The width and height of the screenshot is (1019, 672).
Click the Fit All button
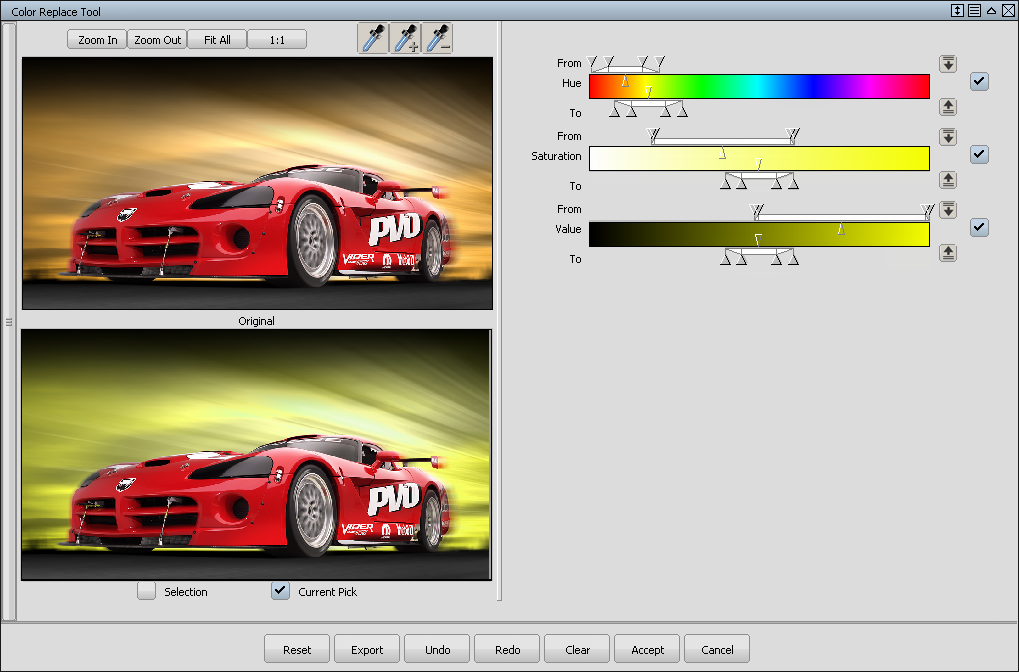[x=217, y=40]
